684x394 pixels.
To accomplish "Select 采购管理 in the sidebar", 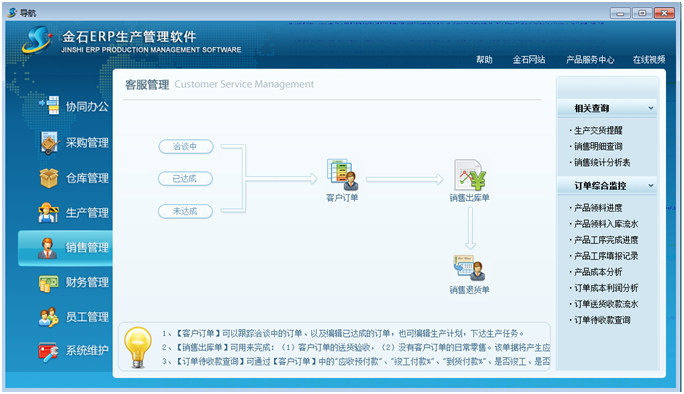I will pos(74,143).
